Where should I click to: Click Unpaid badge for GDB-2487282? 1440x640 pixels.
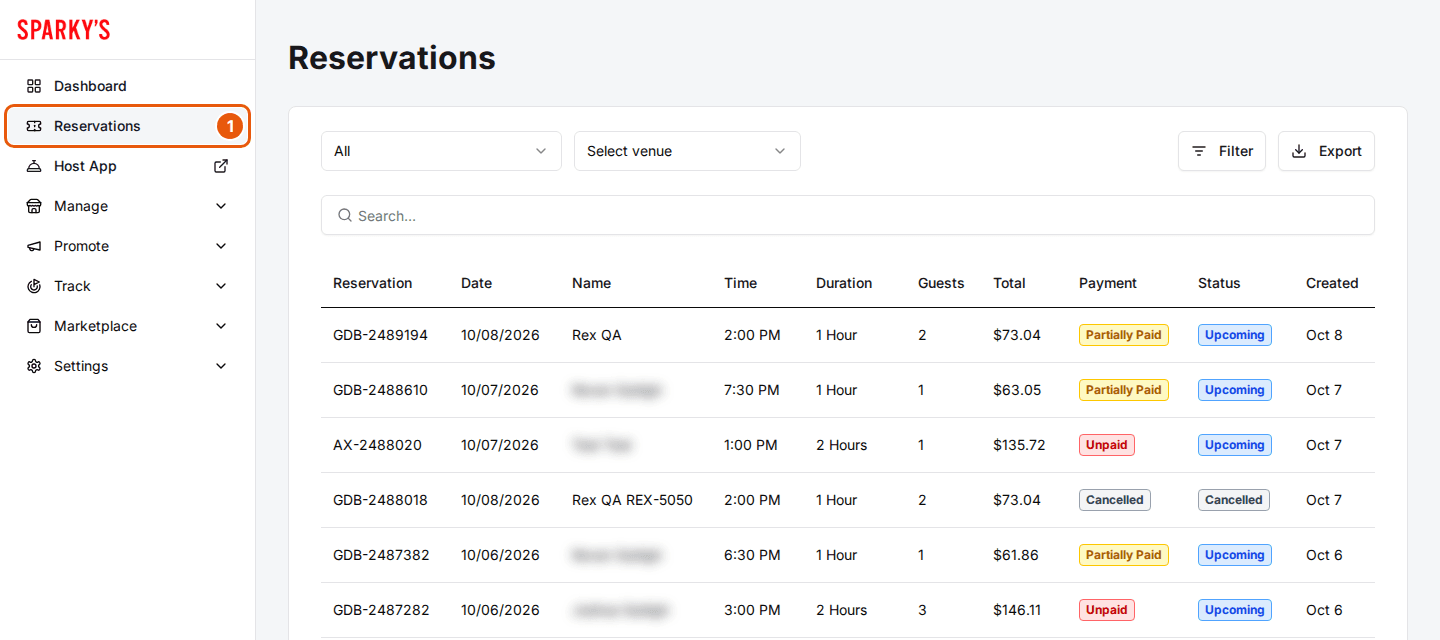pyautogui.click(x=1107, y=610)
